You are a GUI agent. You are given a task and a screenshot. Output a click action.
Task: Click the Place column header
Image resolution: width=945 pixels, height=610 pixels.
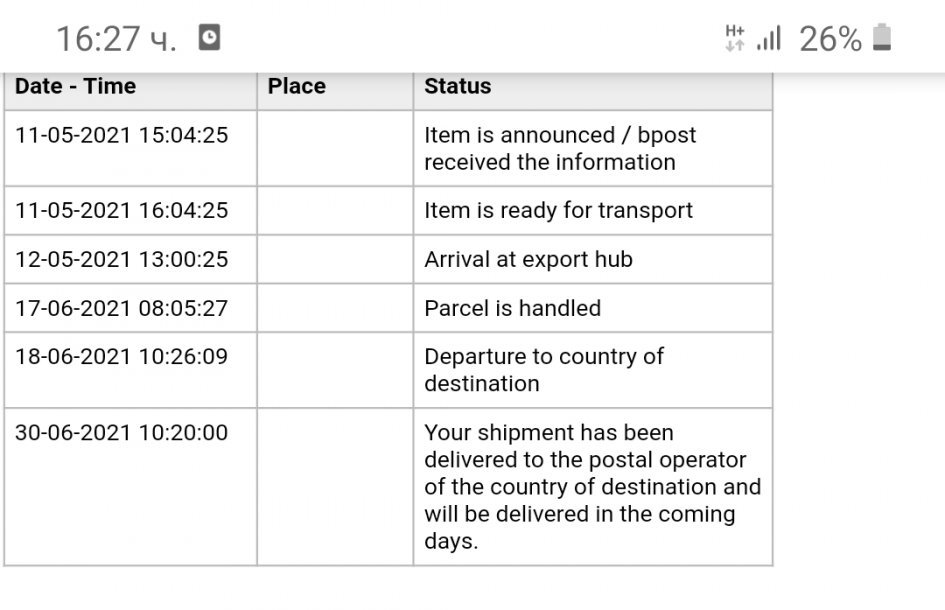pyautogui.click(x=297, y=87)
